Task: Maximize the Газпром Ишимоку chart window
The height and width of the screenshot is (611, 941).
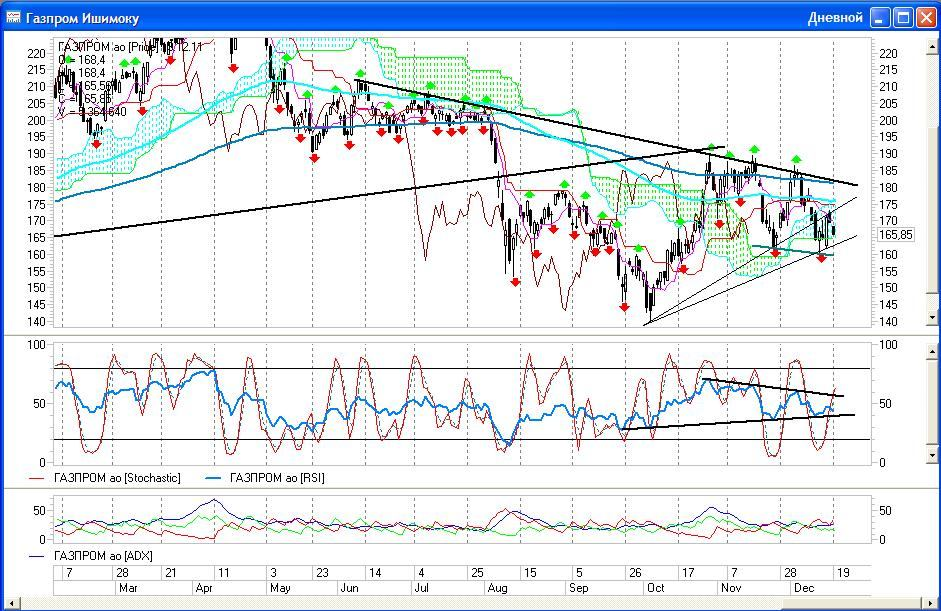Action: pos(903,17)
